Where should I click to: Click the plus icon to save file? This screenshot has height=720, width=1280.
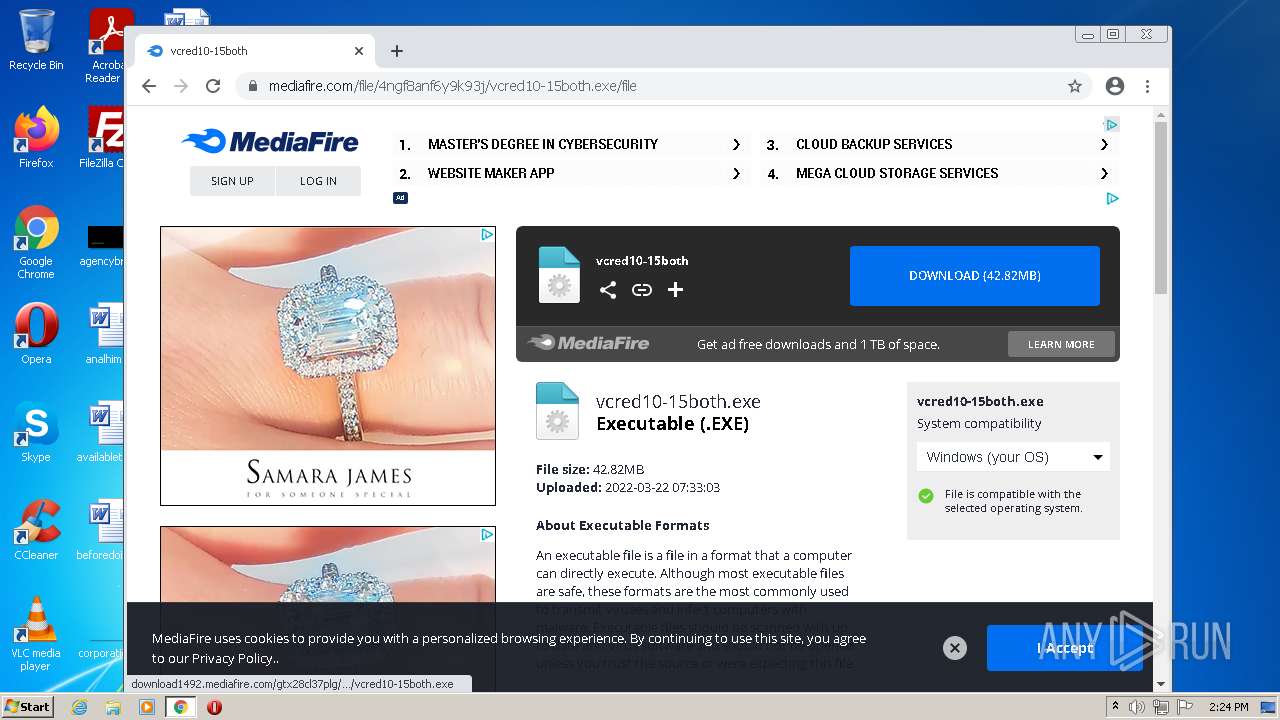[x=676, y=290]
